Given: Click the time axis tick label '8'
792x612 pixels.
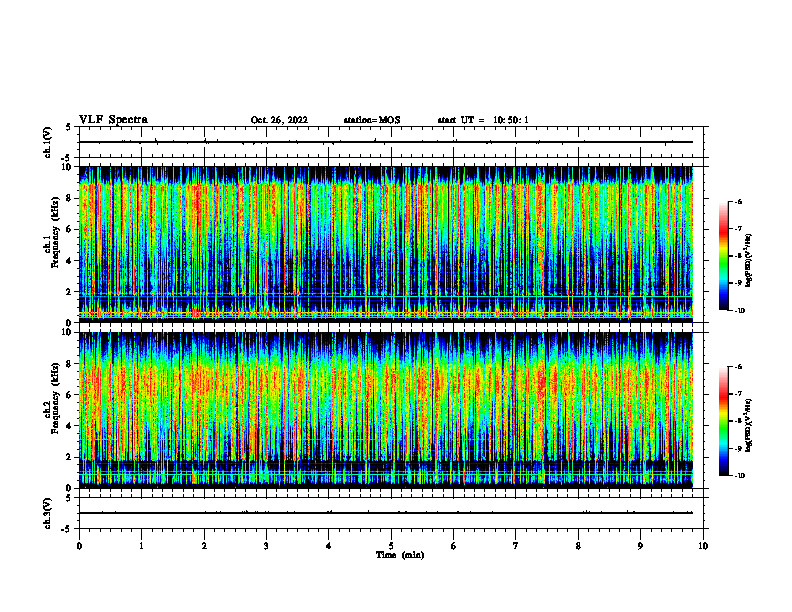Looking at the screenshot, I should [578, 546].
